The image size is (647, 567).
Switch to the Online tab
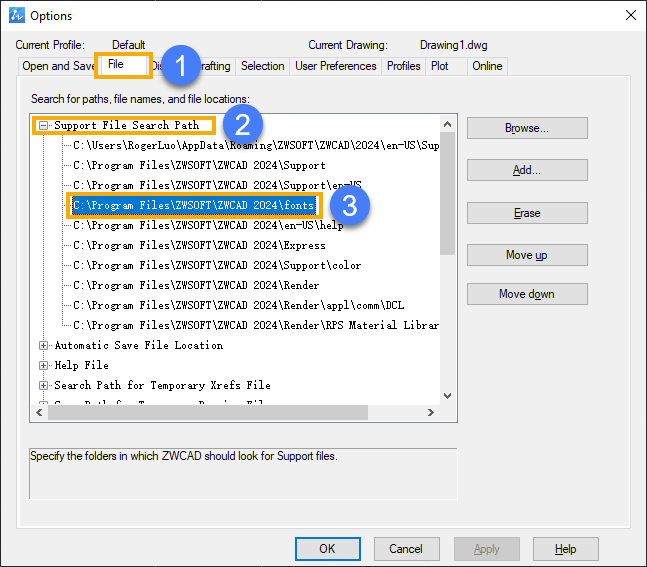click(487, 66)
